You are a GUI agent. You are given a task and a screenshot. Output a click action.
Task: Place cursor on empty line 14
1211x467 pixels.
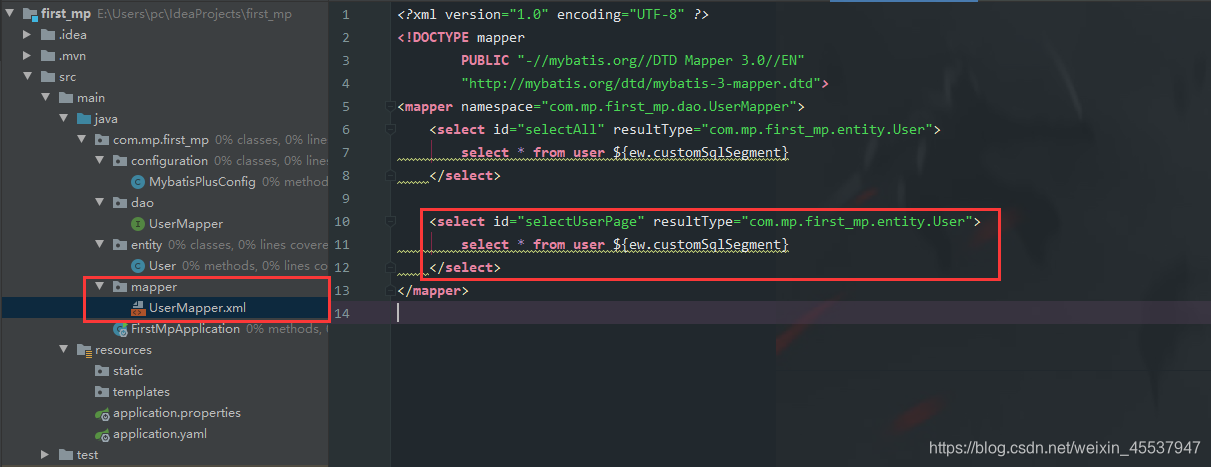(x=600, y=313)
